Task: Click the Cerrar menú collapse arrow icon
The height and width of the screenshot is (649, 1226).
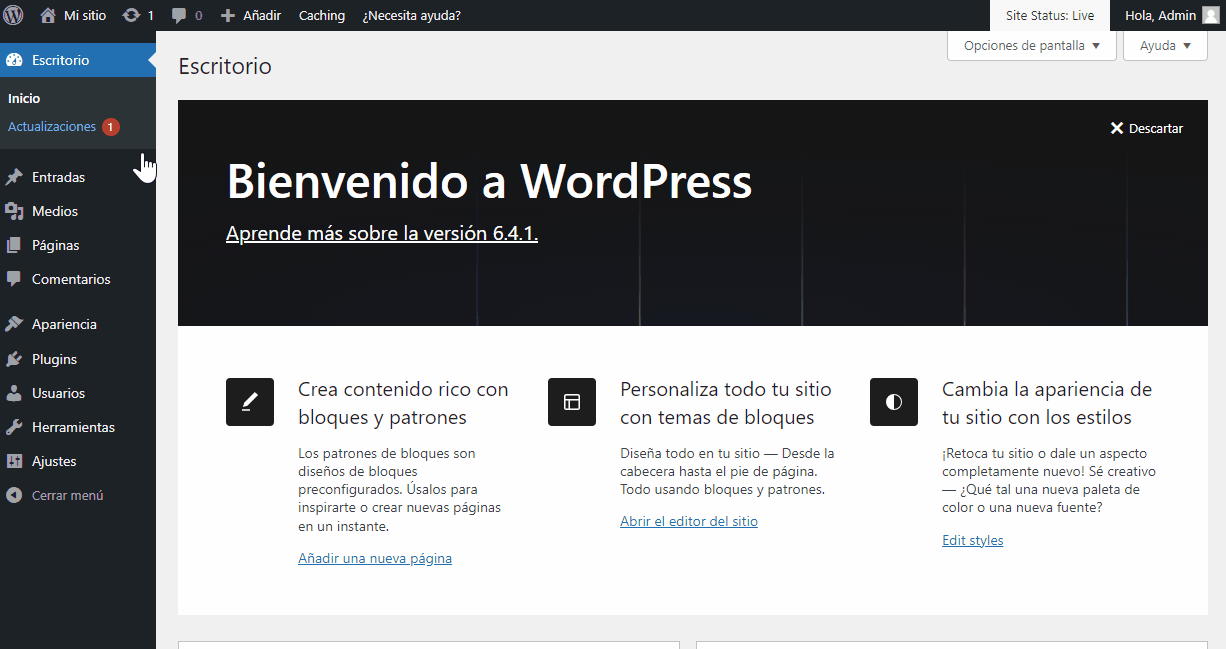Action: (x=14, y=495)
